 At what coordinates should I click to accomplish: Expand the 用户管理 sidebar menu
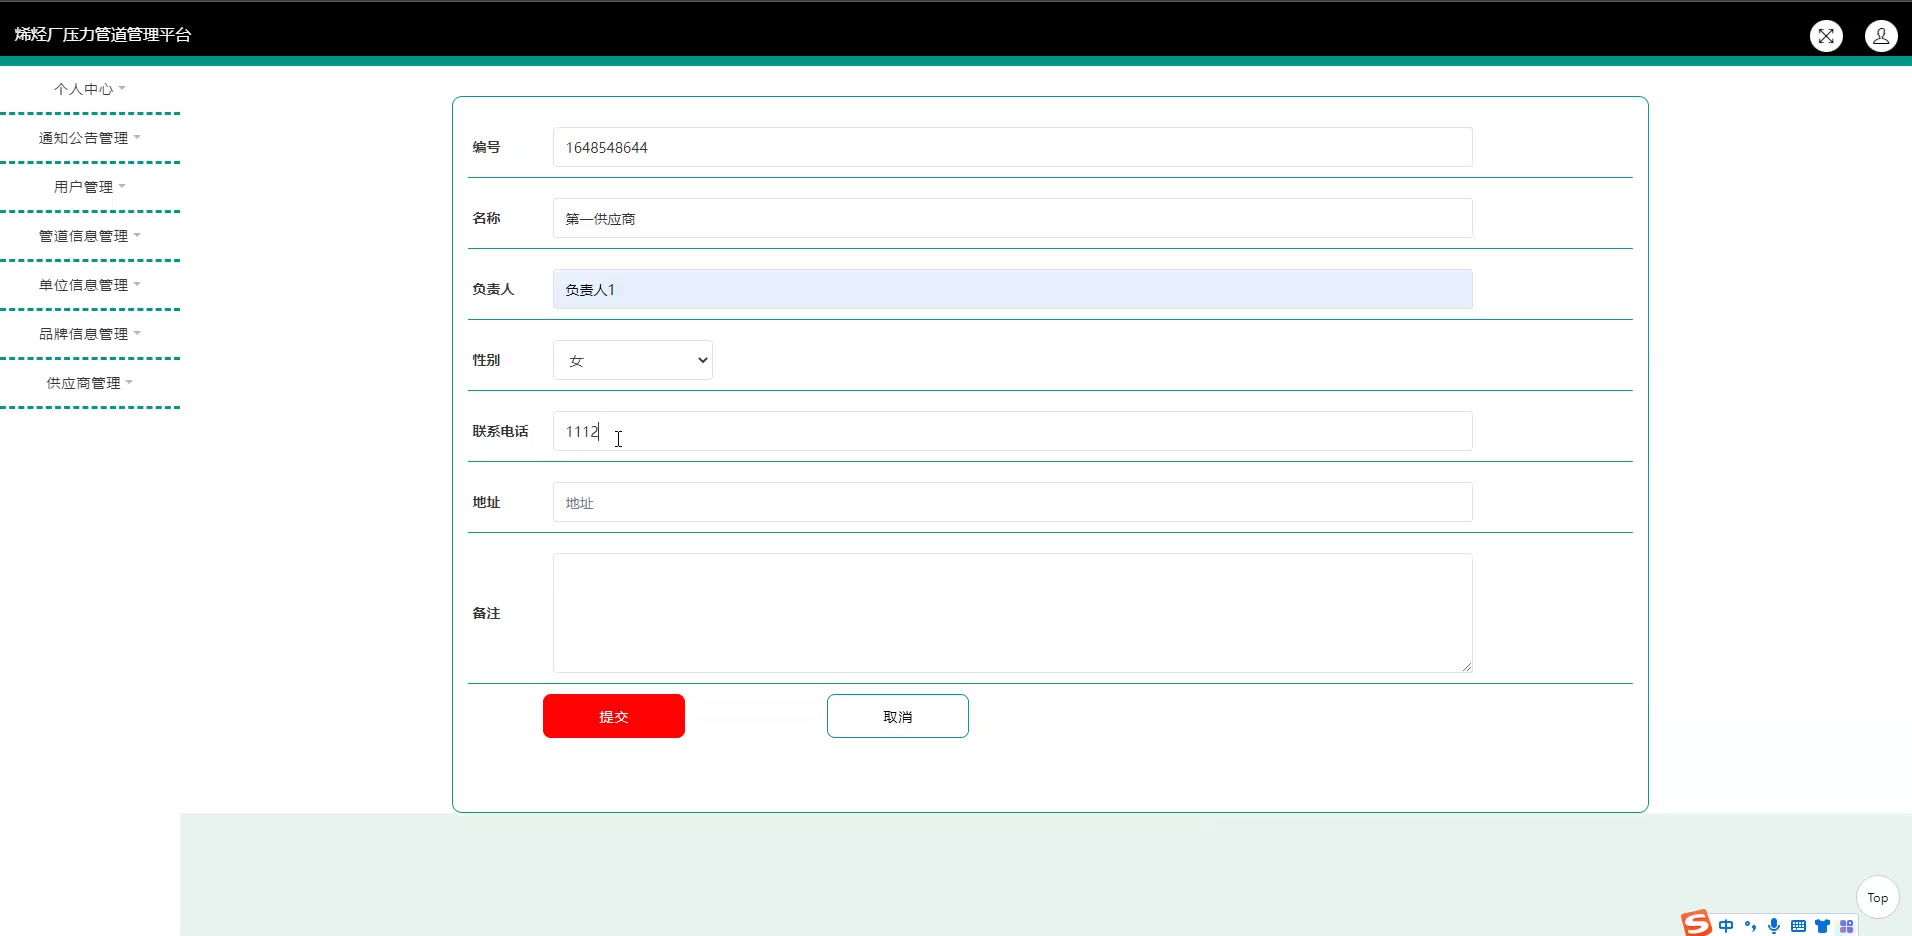tap(90, 187)
